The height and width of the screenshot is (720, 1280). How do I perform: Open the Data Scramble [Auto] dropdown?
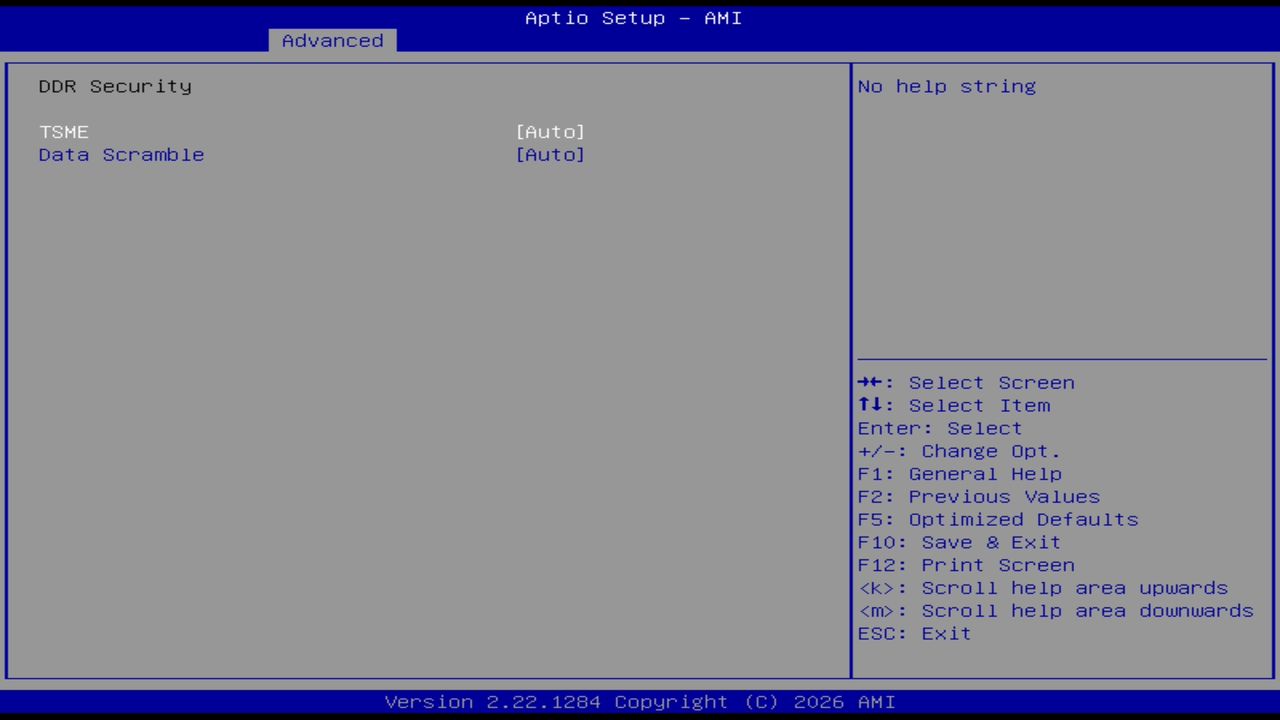550,155
